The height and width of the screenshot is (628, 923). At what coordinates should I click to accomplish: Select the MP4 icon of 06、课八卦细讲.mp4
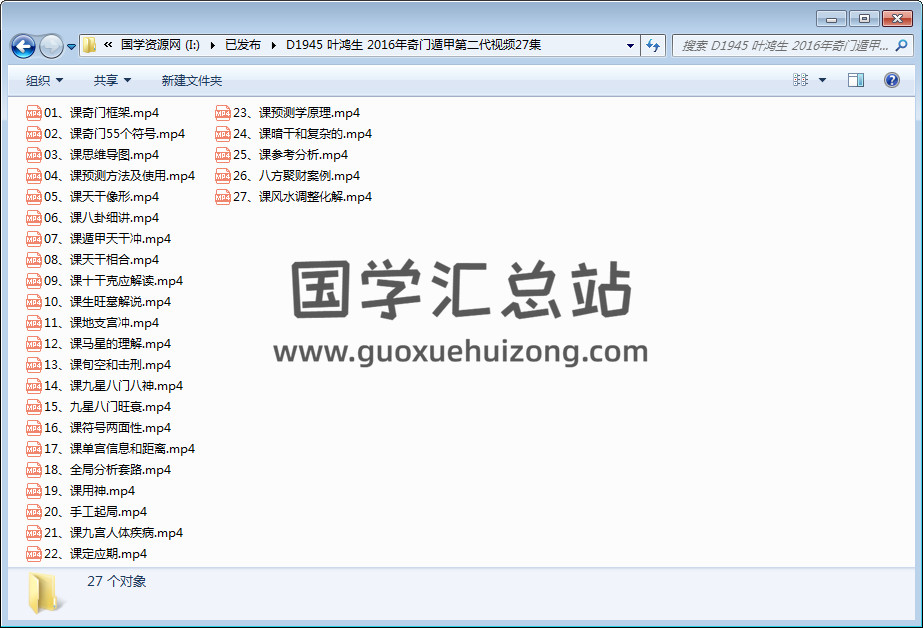coord(34,218)
